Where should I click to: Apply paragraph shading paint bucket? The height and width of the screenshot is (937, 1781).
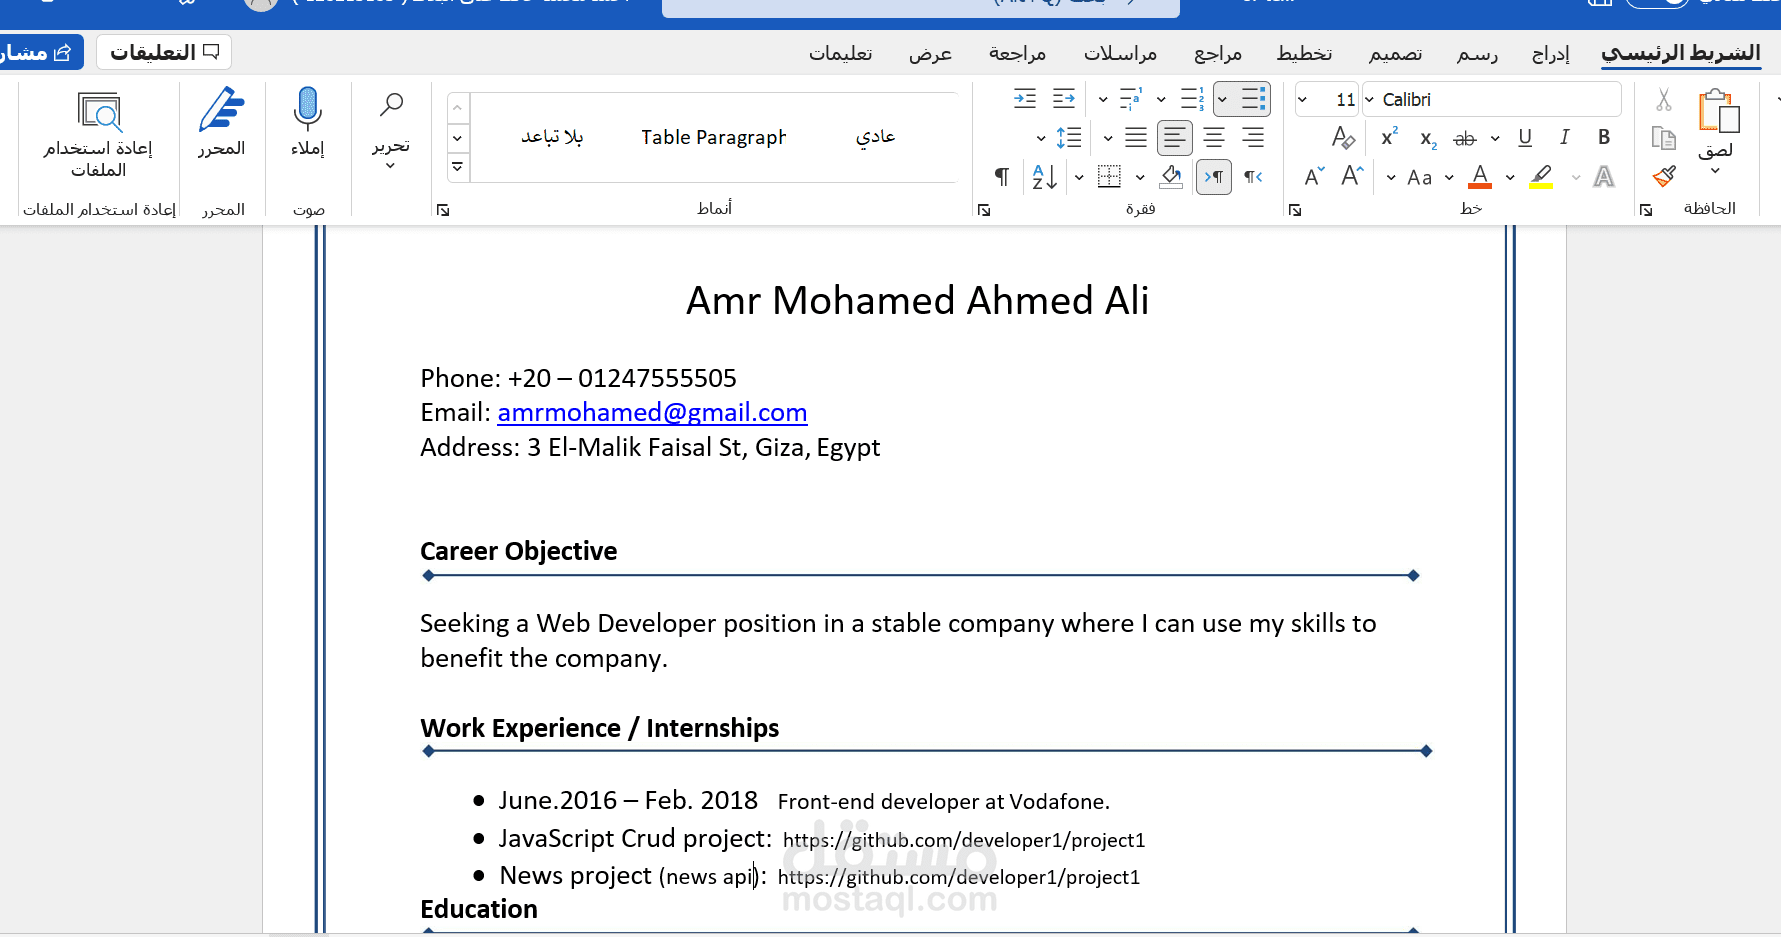click(x=1172, y=177)
